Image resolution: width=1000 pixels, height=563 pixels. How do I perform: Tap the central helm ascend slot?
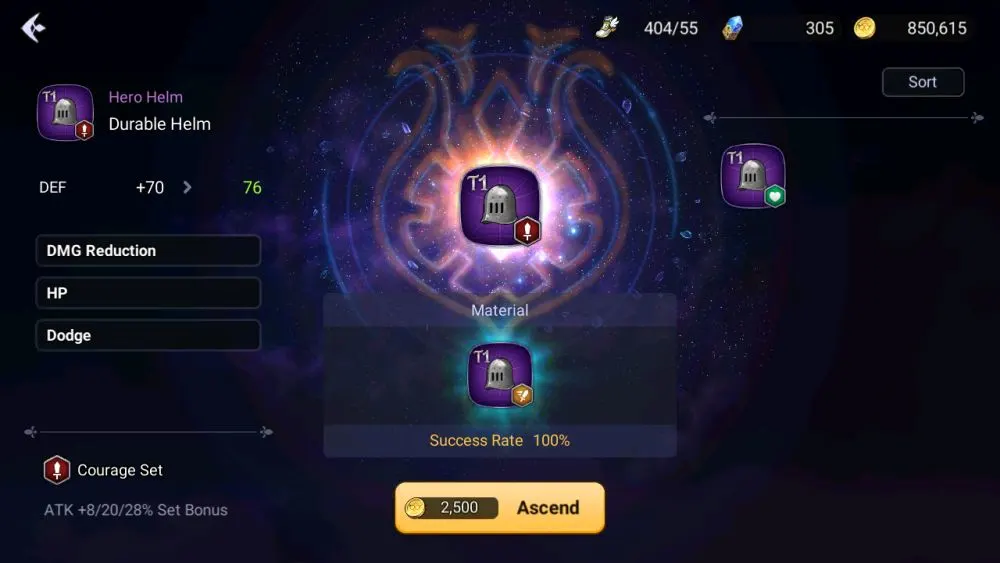point(501,205)
